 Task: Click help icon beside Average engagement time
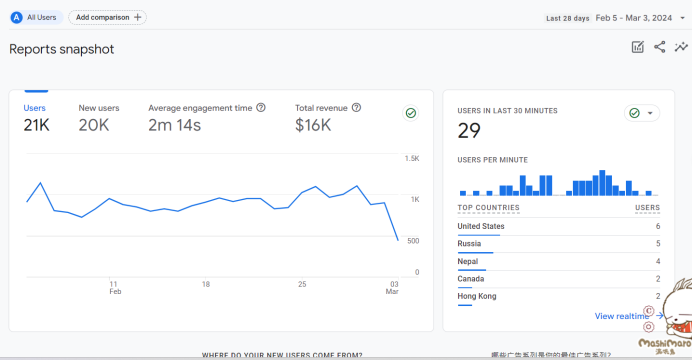tap(261, 107)
